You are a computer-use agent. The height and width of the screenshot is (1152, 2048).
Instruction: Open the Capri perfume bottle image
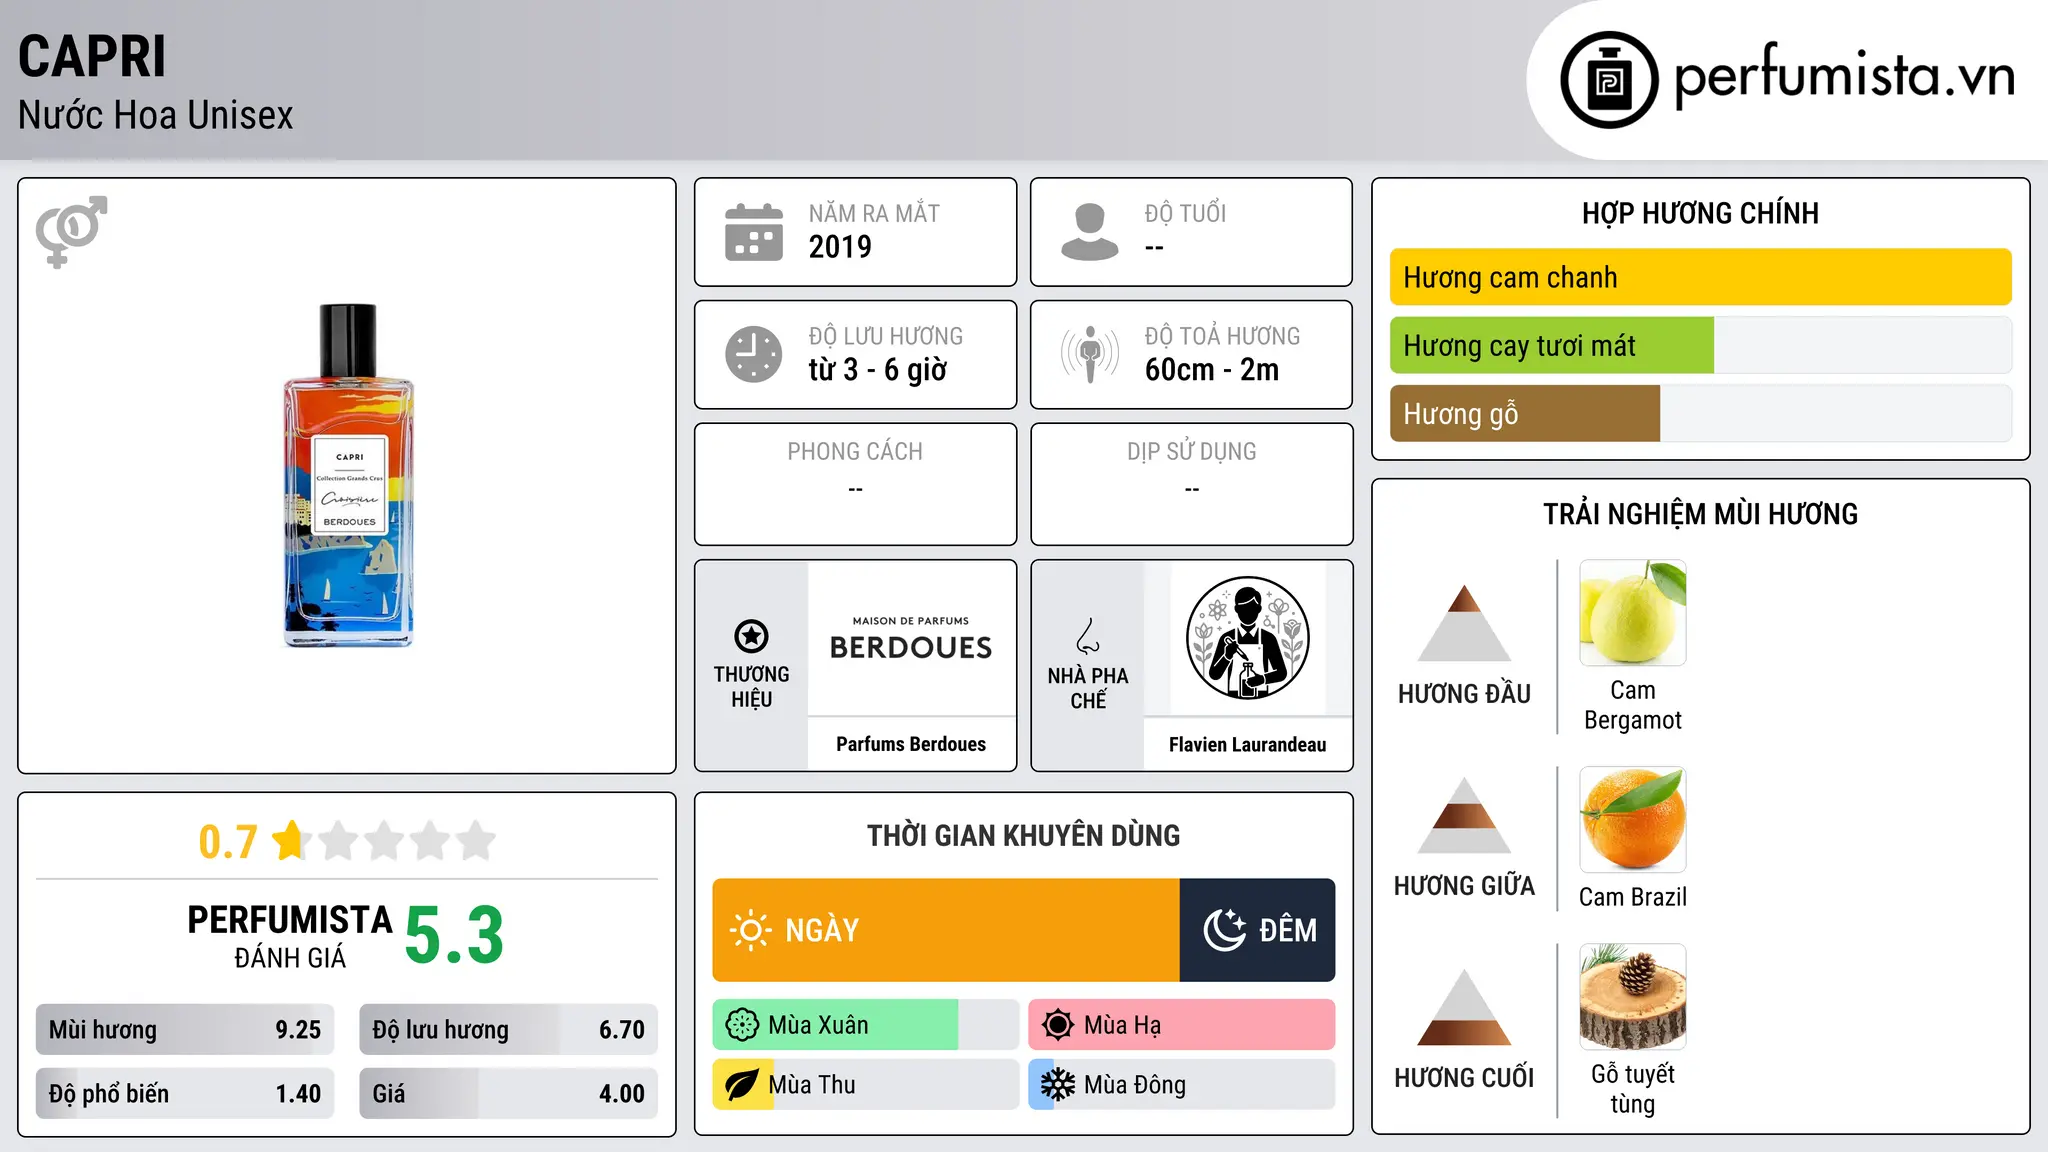pyautogui.click(x=348, y=476)
